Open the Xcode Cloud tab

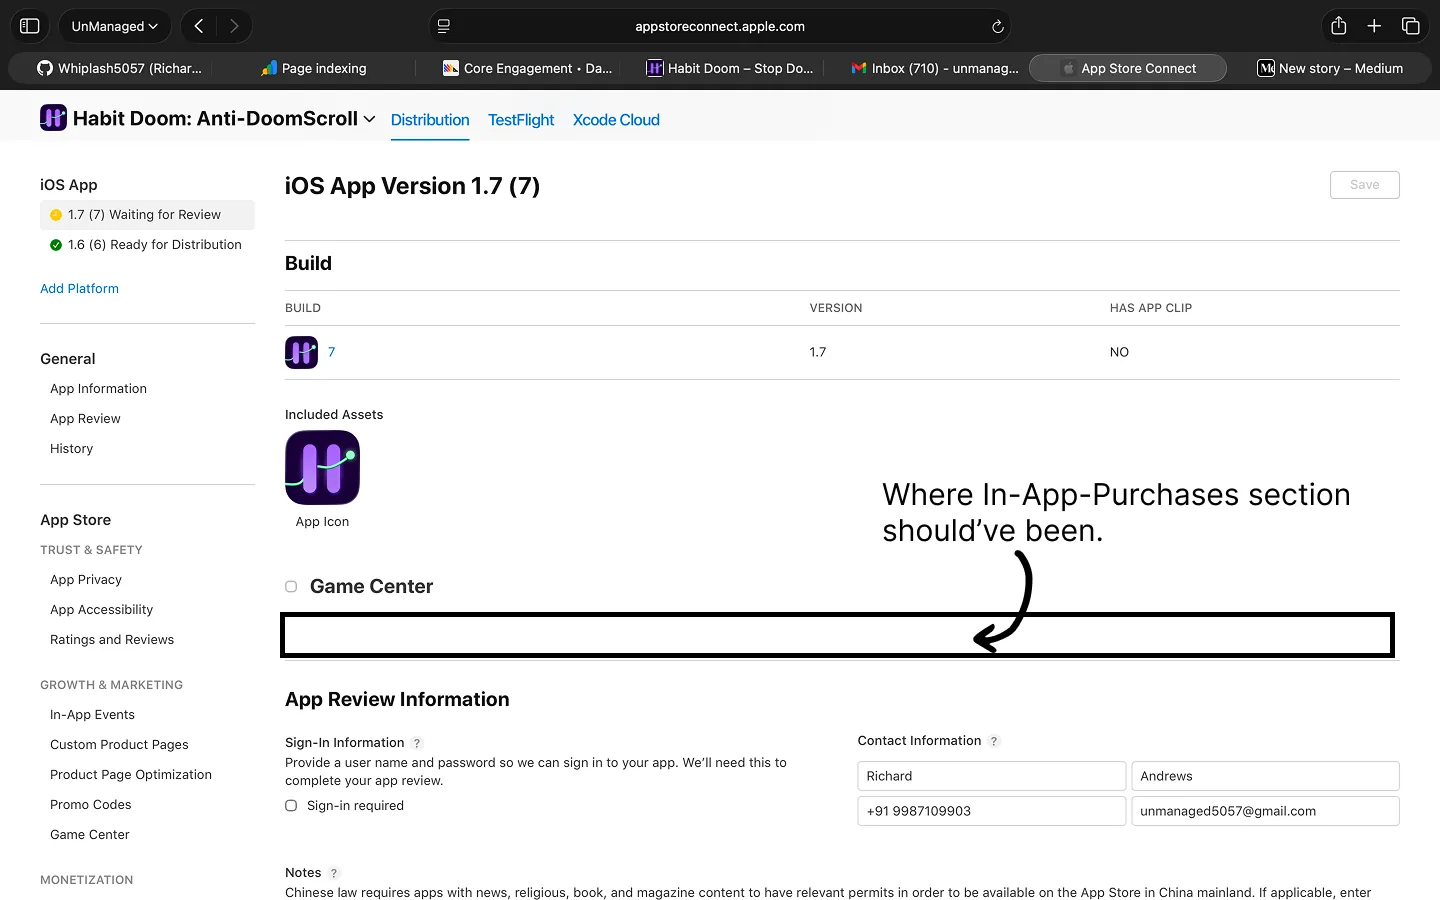click(615, 119)
